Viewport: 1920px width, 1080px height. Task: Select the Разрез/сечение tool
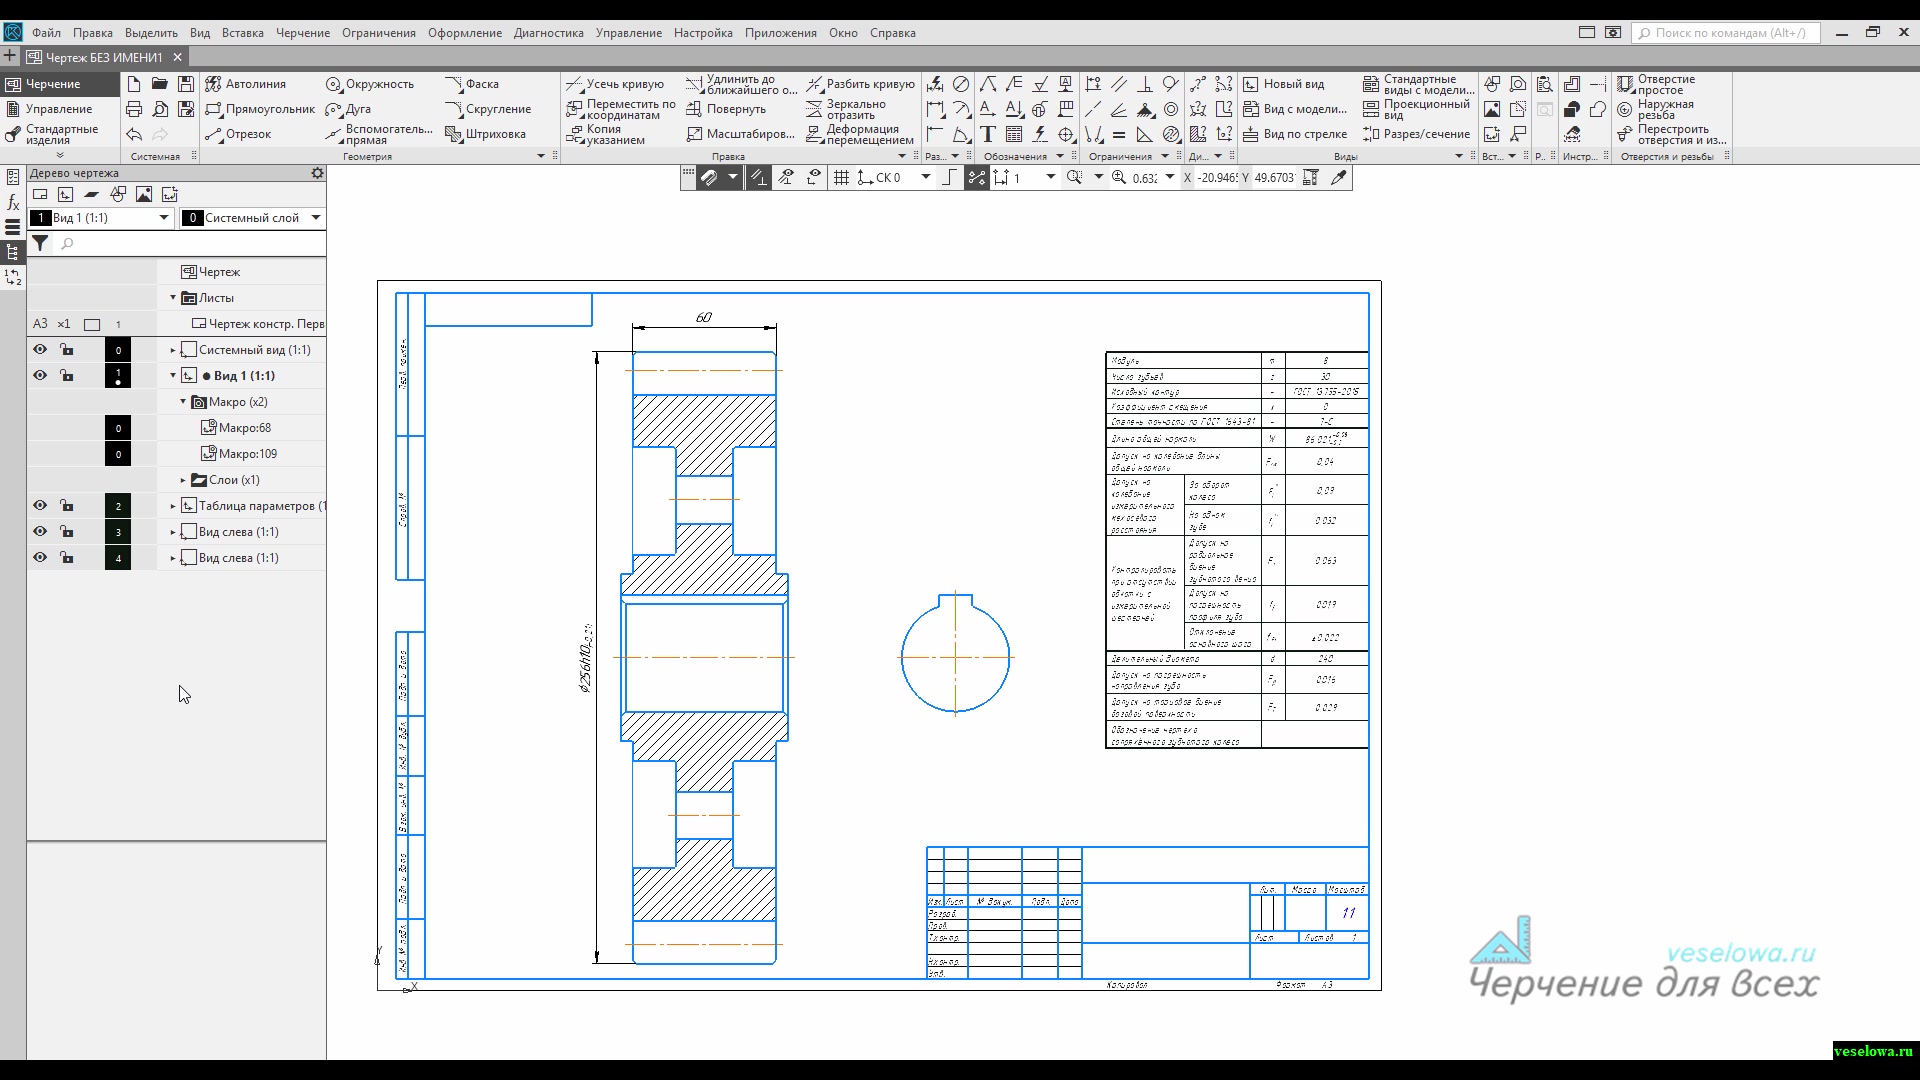click(x=1416, y=134)
